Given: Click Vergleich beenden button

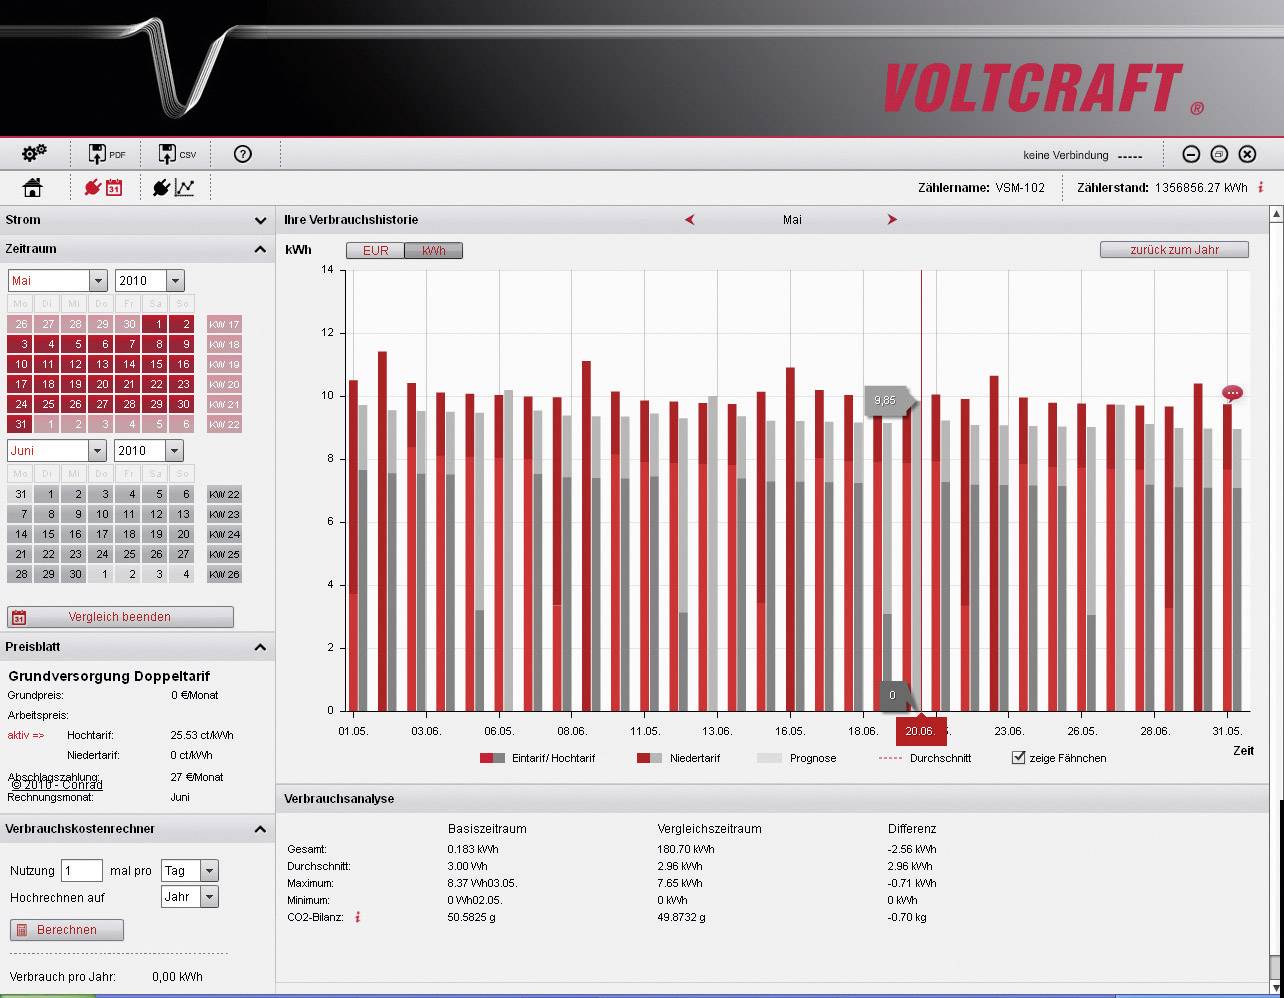Looking at the screenshot, I should click(120, 617).
